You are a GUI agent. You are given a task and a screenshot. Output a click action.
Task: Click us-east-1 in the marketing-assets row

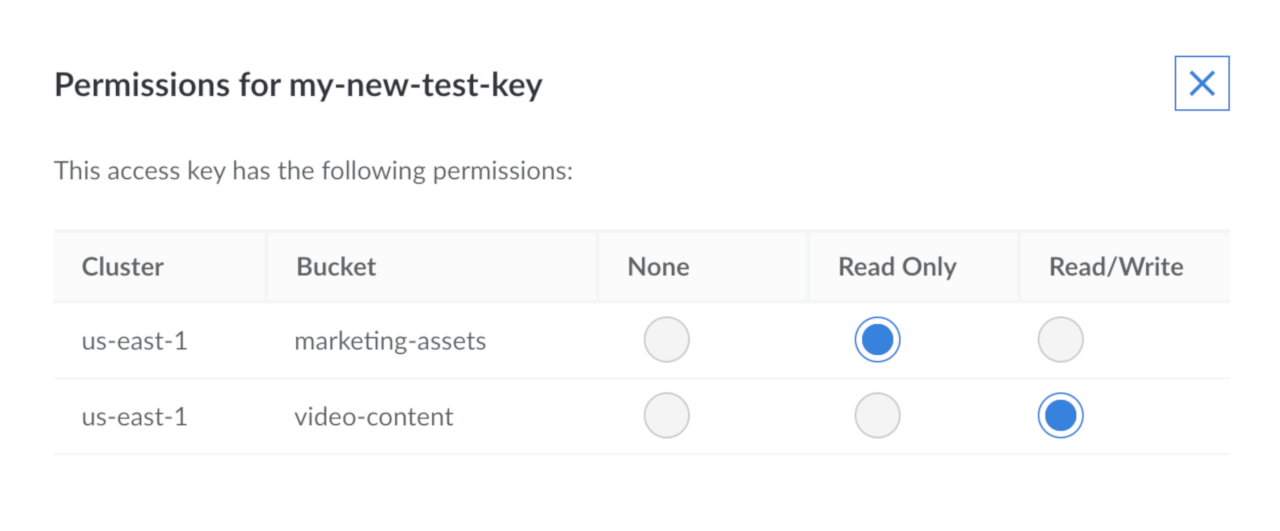coord(134,341)
